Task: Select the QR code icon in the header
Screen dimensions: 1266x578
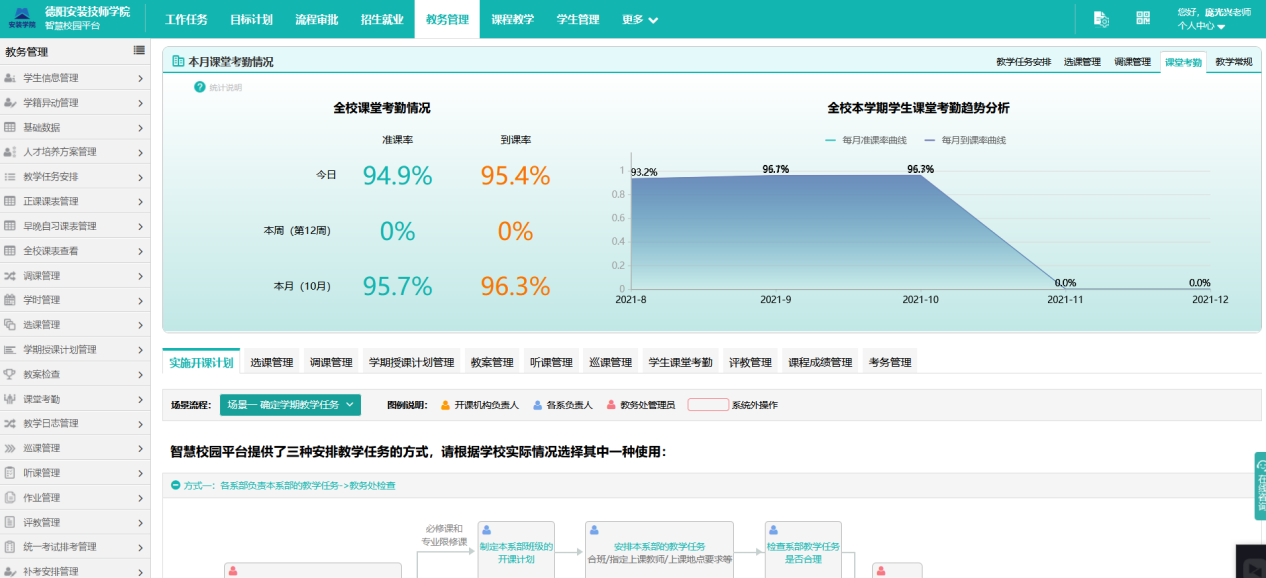Action: 1142,17
